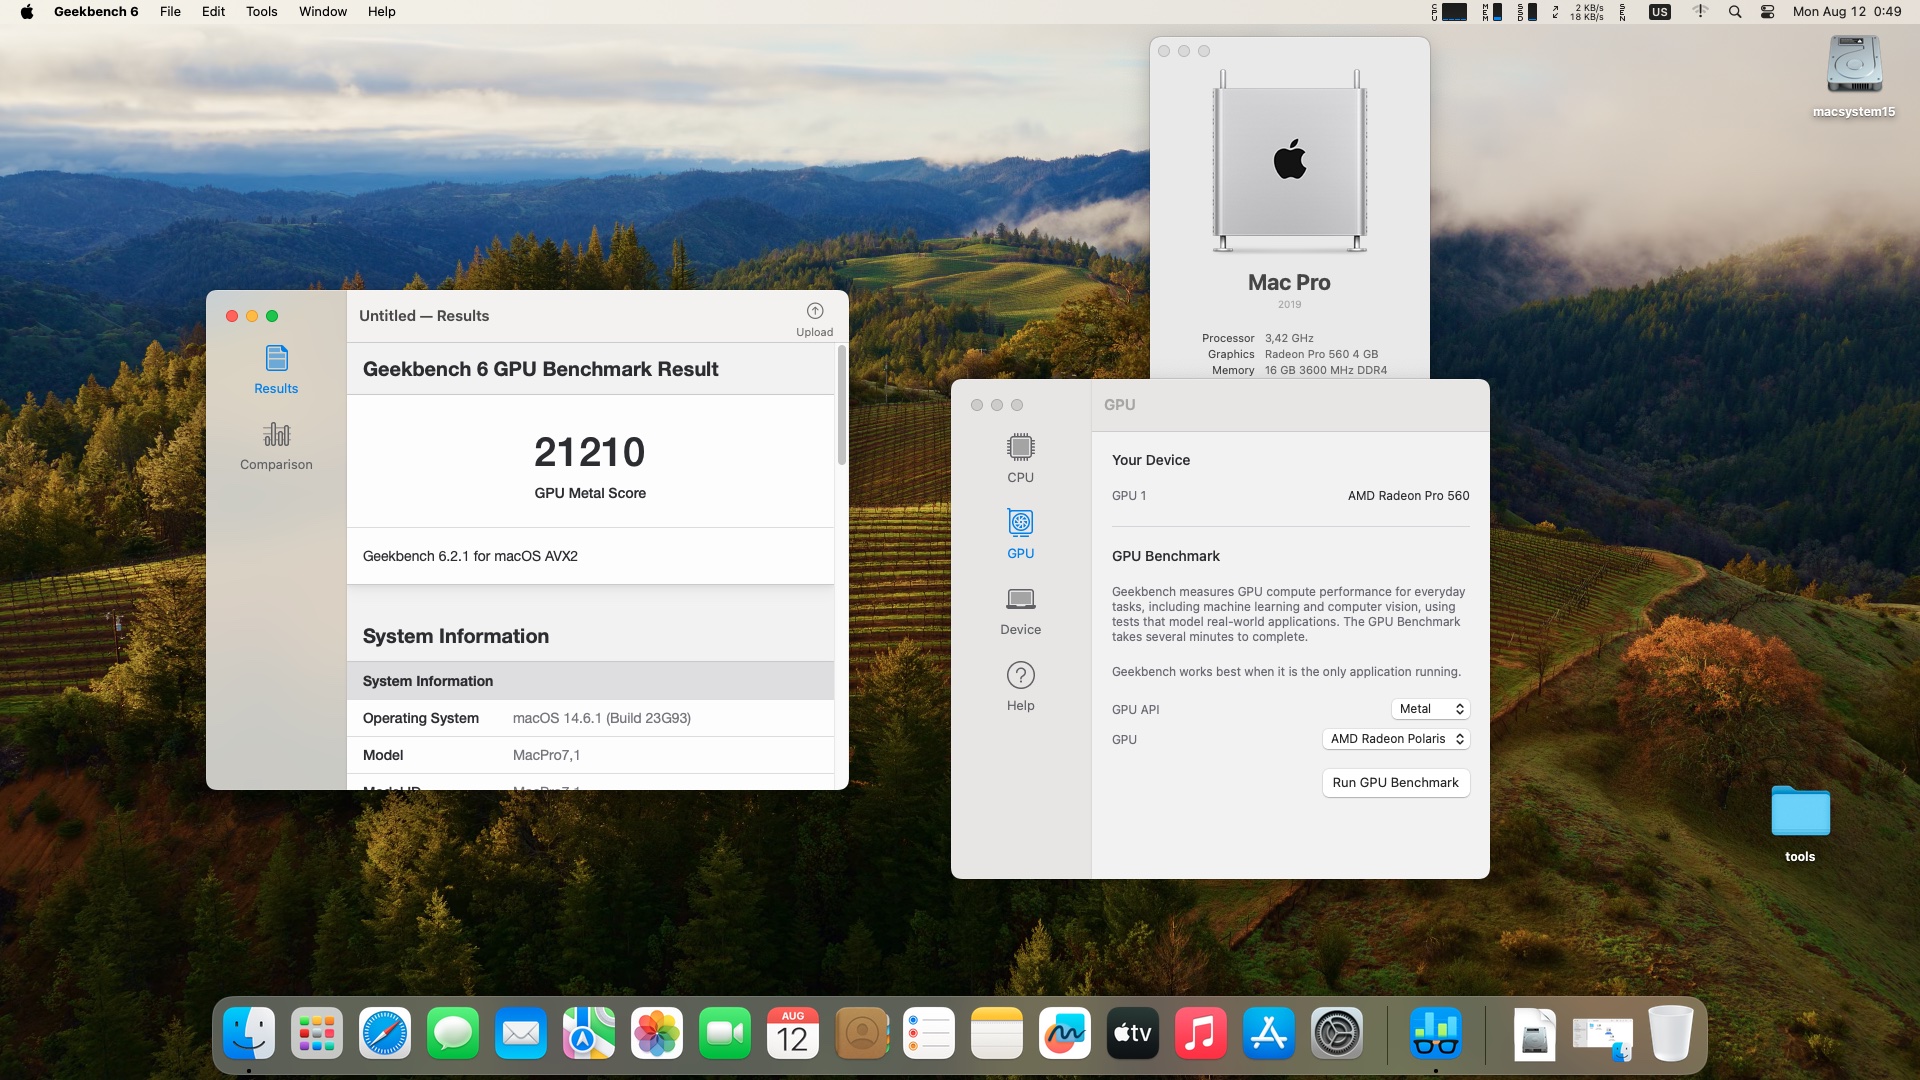Screen dimensions: 1920x1080
Task: Click the US input source menu
Action: [1659, 12]
